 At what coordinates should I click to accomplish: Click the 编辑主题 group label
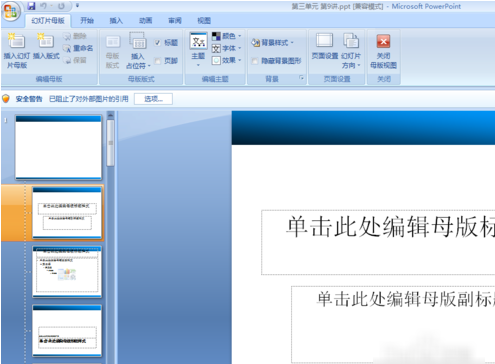pos(215,79)
